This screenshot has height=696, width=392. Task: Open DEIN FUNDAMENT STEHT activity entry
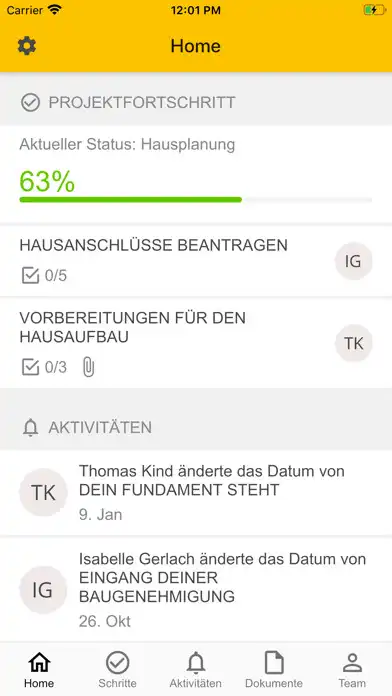click(x=196, y=493)
